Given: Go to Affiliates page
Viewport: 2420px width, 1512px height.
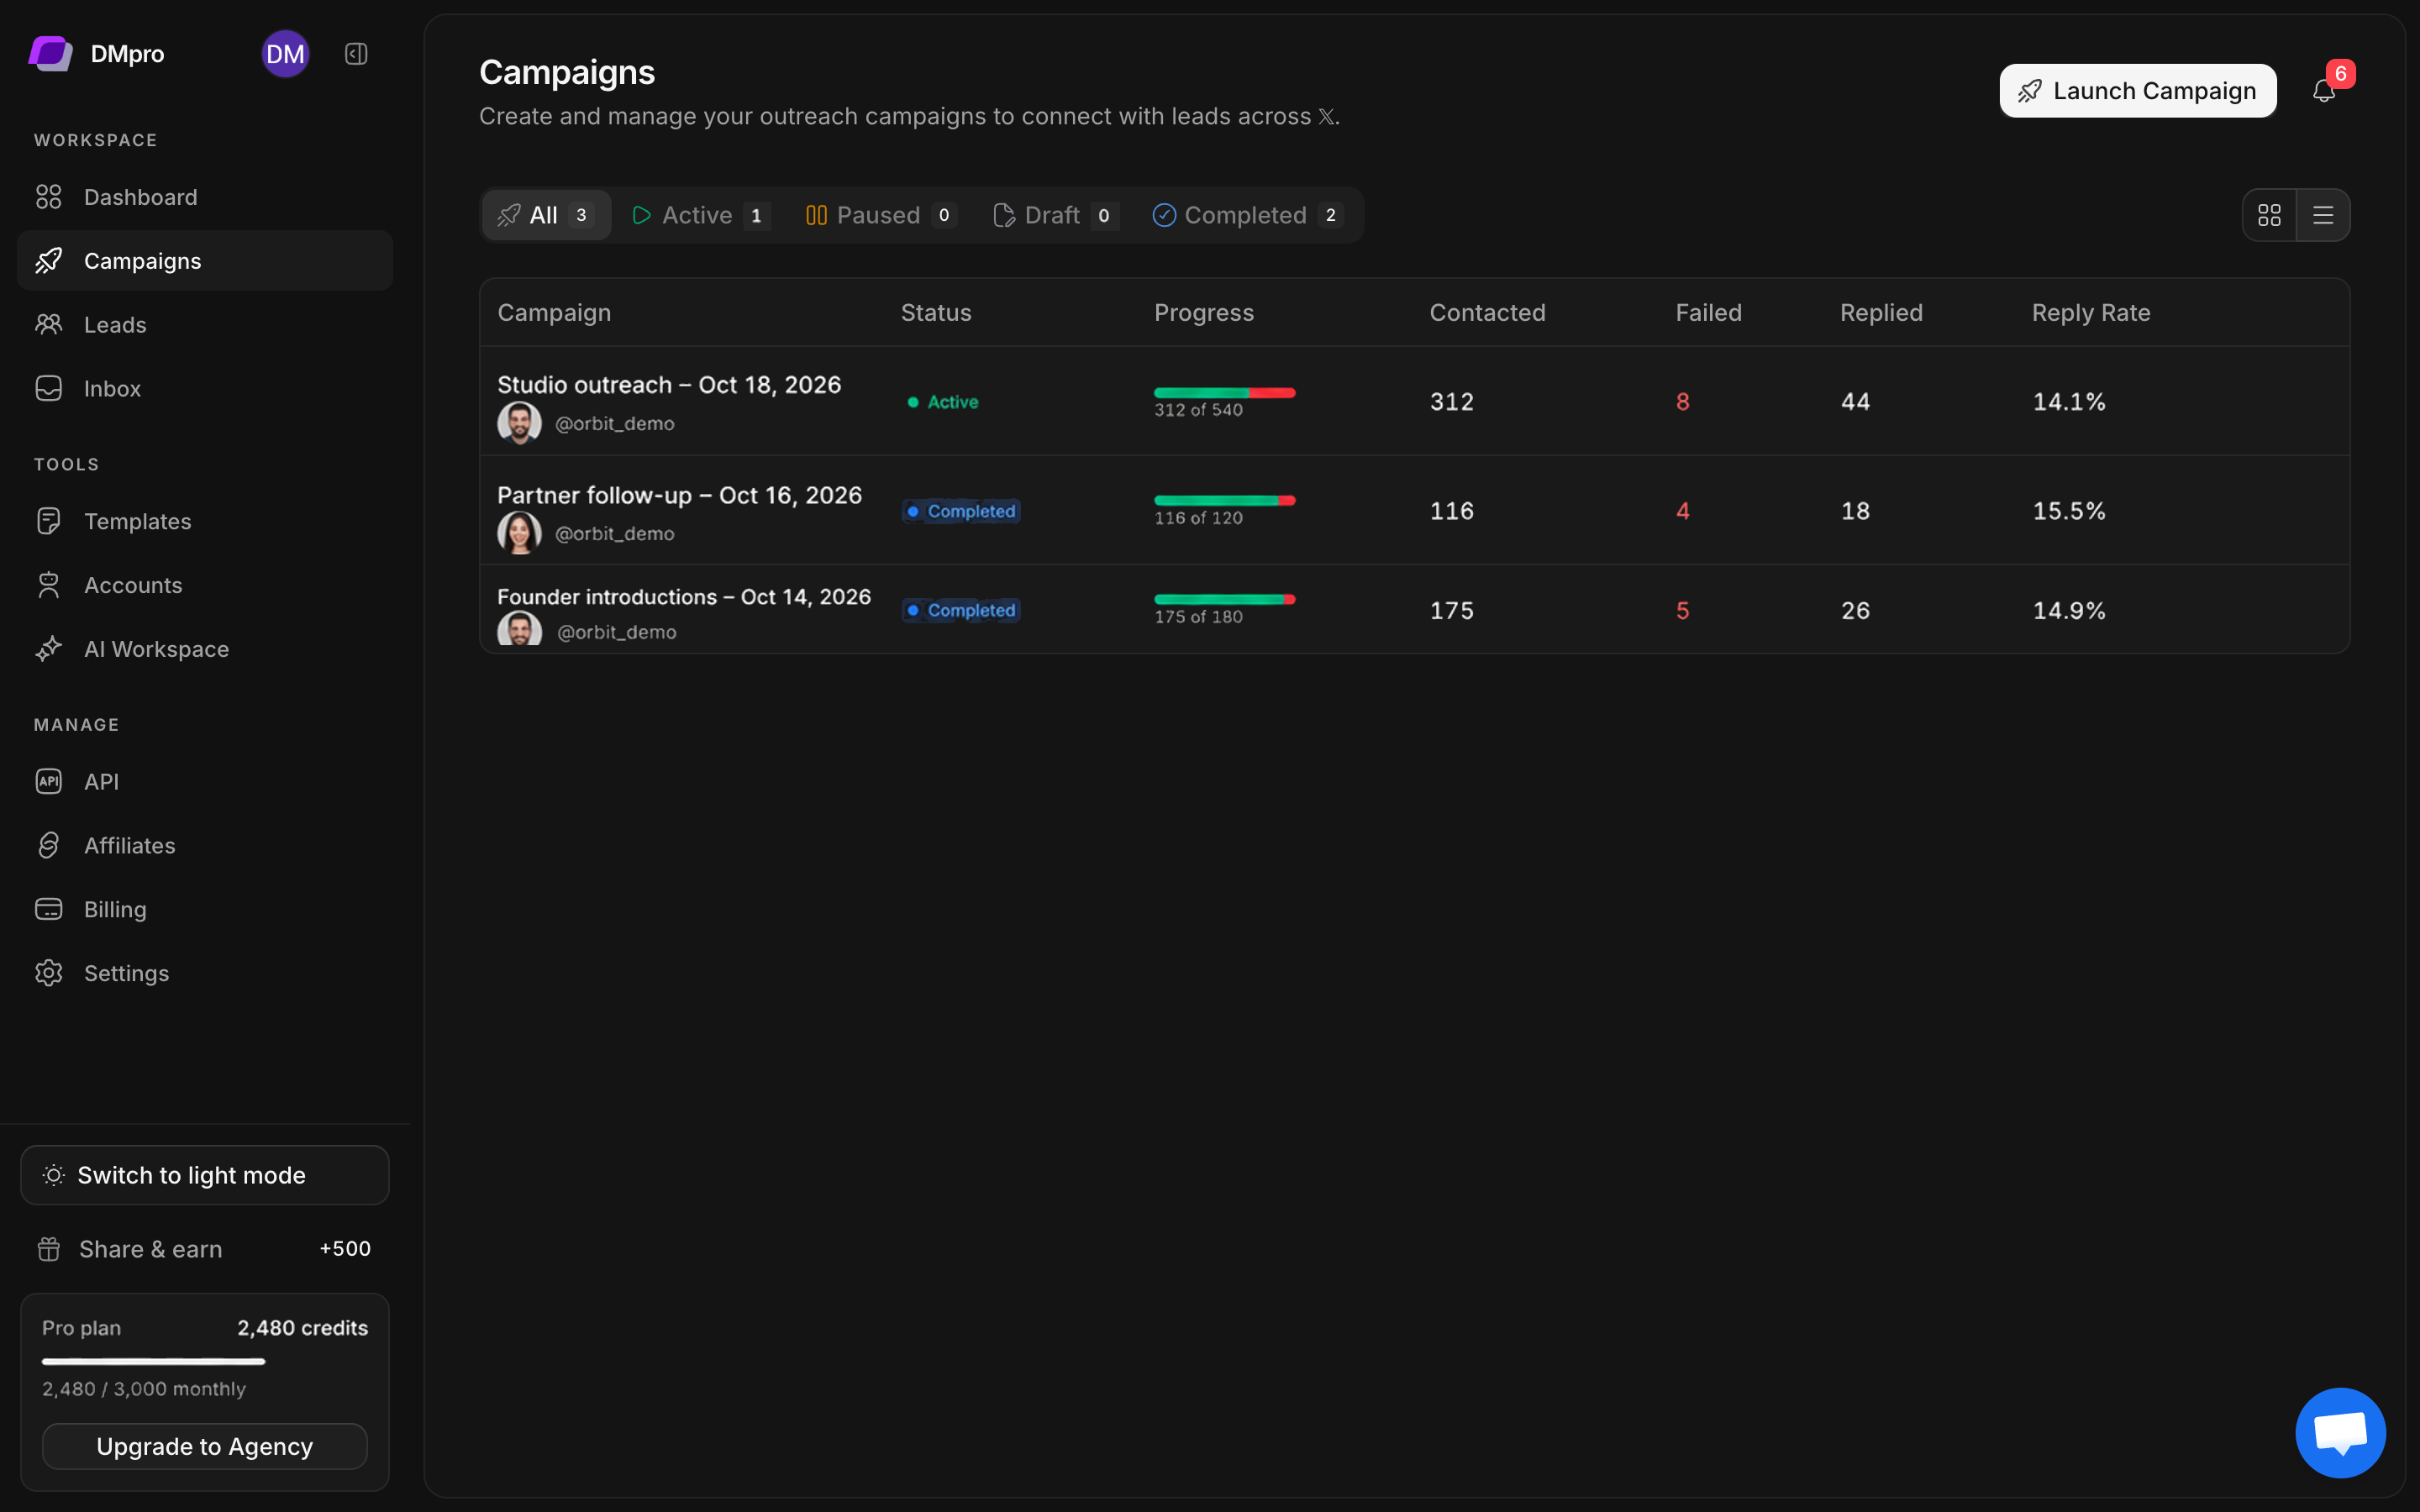Looking at the screenshot, I should (x=205, y=845).
